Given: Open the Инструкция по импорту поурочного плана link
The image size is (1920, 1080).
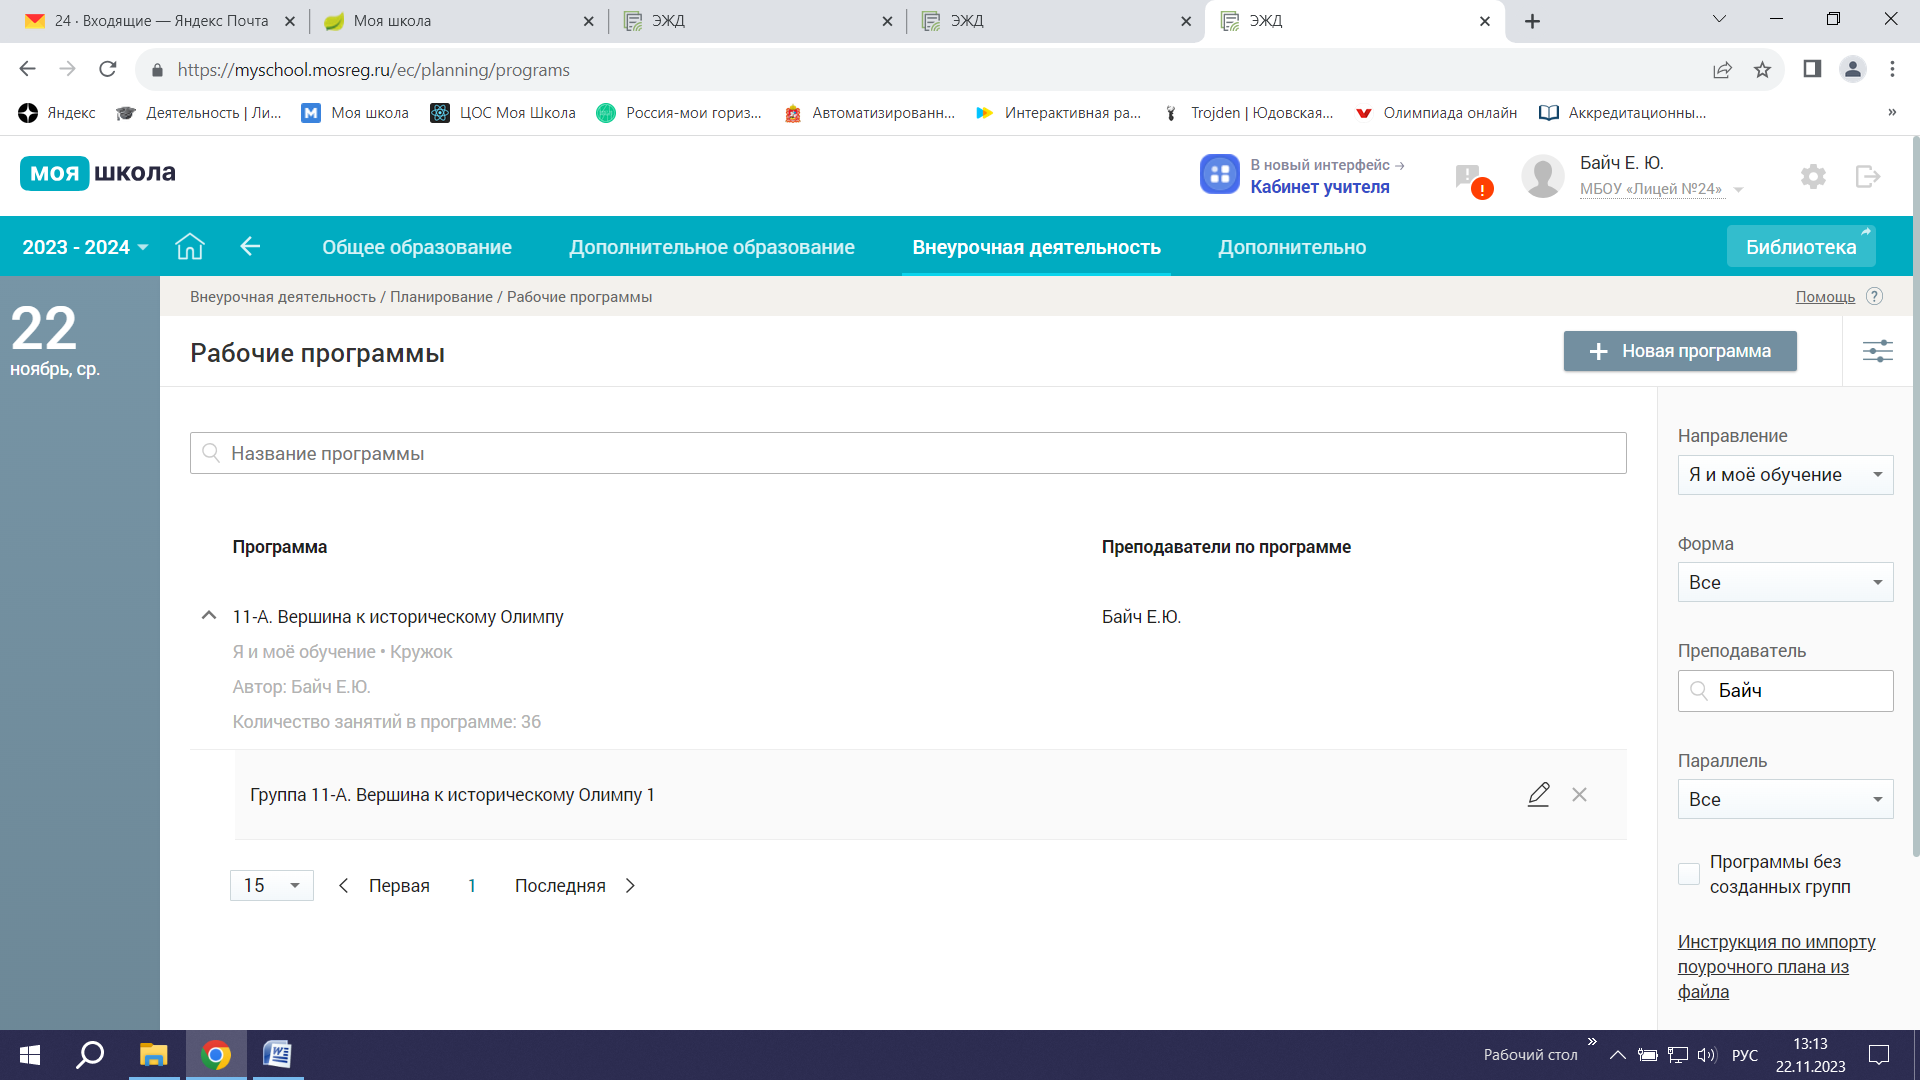Looking at the screenshot, I should tap(1776, 966).
